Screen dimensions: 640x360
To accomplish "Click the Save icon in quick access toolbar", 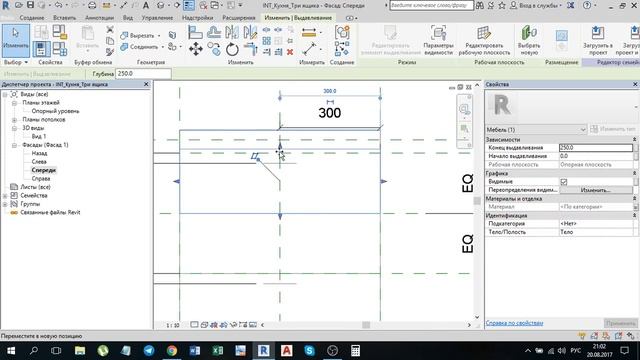I will pyautogui.click(x=30, y=5).
